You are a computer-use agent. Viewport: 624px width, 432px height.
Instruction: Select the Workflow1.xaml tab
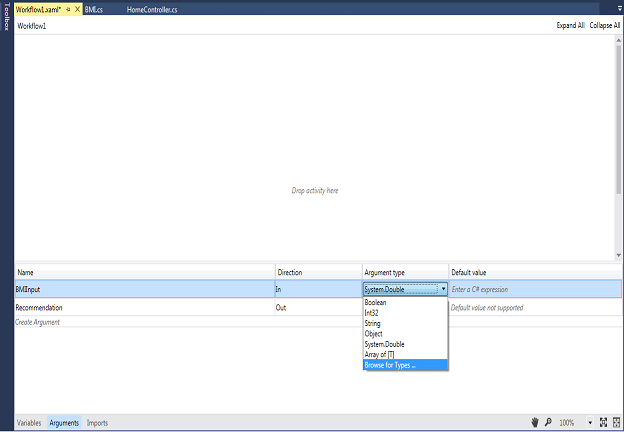(x=39, y=10)
